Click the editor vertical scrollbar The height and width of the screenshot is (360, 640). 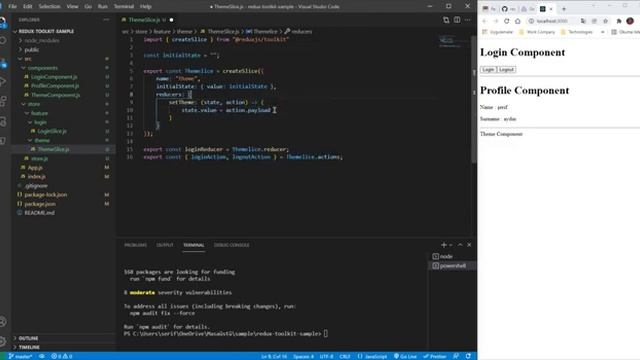point(474,100)
